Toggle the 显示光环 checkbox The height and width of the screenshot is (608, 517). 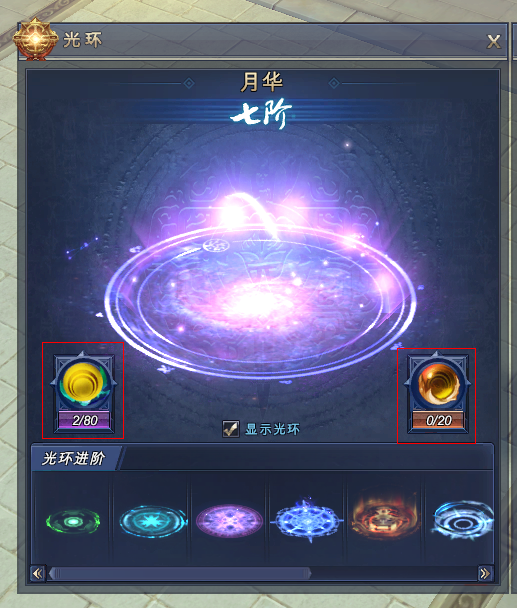pyautogui.click(x=231, y=429)
